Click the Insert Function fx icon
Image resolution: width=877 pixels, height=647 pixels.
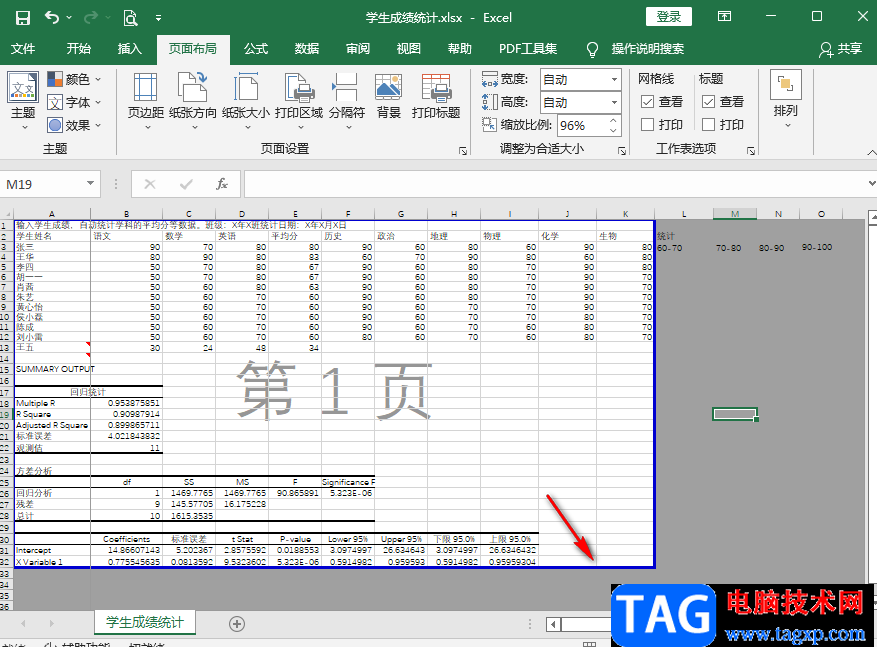pos(222,184)
